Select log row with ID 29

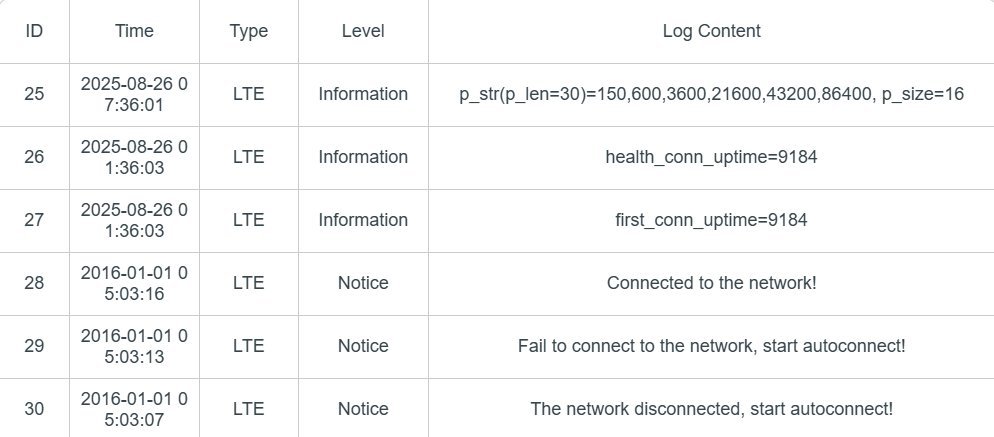click(x=34, y=346)
